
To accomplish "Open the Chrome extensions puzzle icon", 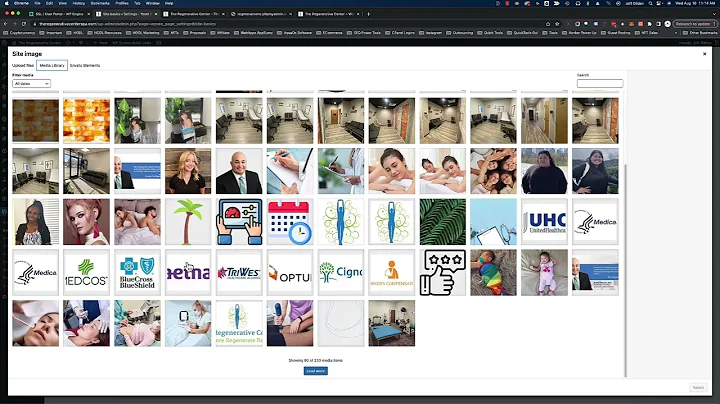I will pyautogui.click(x=650, y=24).
